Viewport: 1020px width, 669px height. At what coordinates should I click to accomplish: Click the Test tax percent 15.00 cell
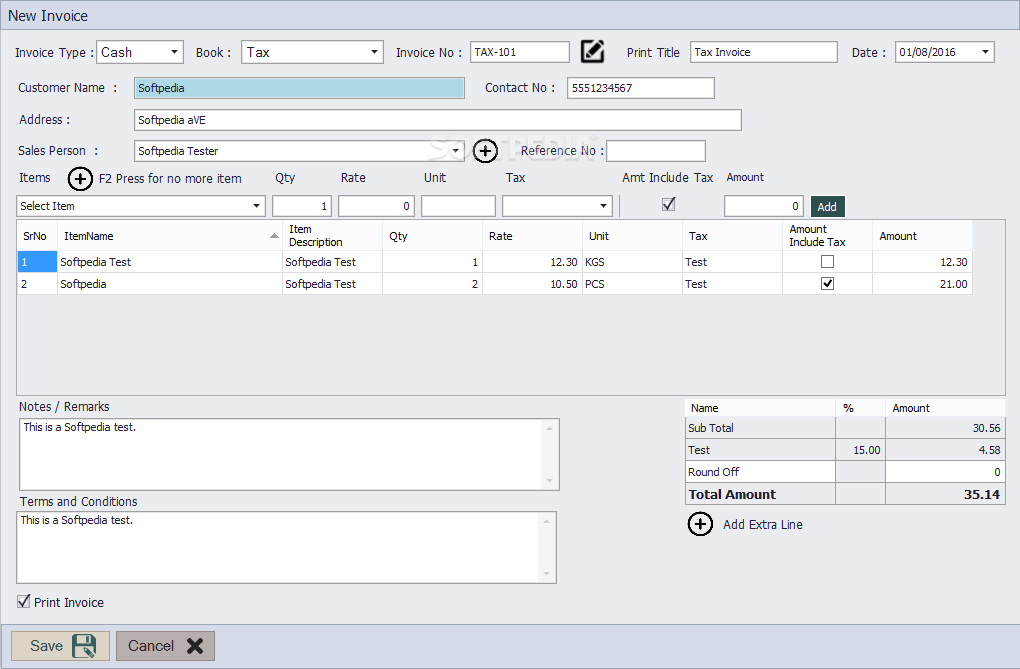click(860, 450)
